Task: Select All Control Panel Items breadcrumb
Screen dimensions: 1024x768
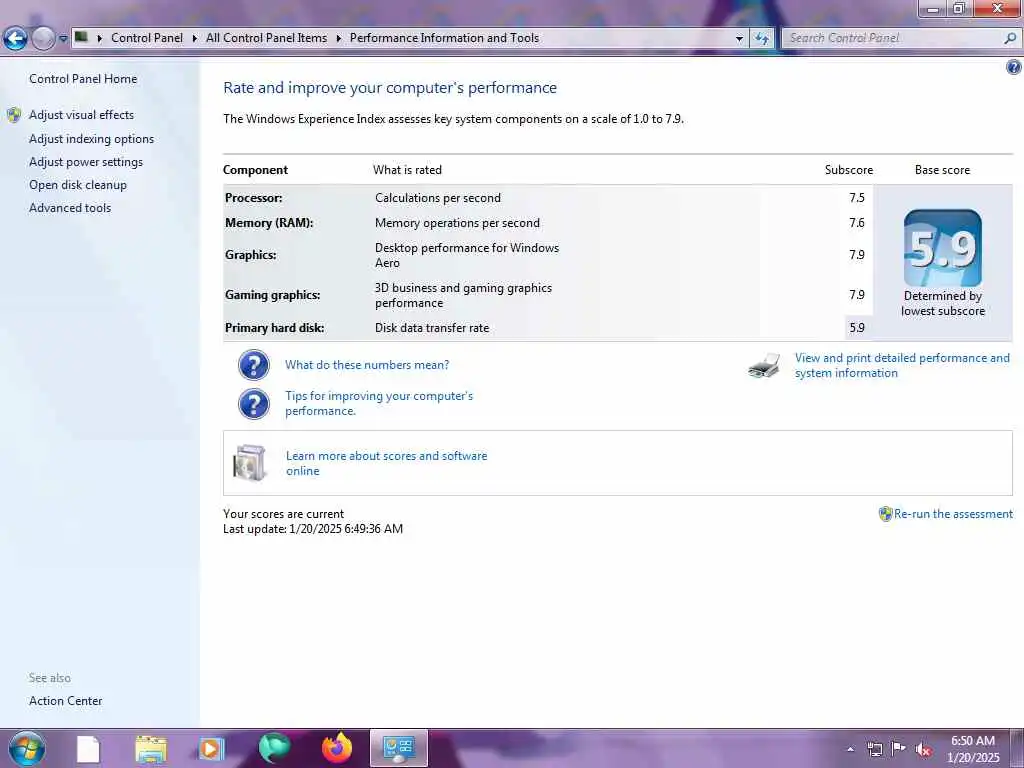Action: (266, 38)
